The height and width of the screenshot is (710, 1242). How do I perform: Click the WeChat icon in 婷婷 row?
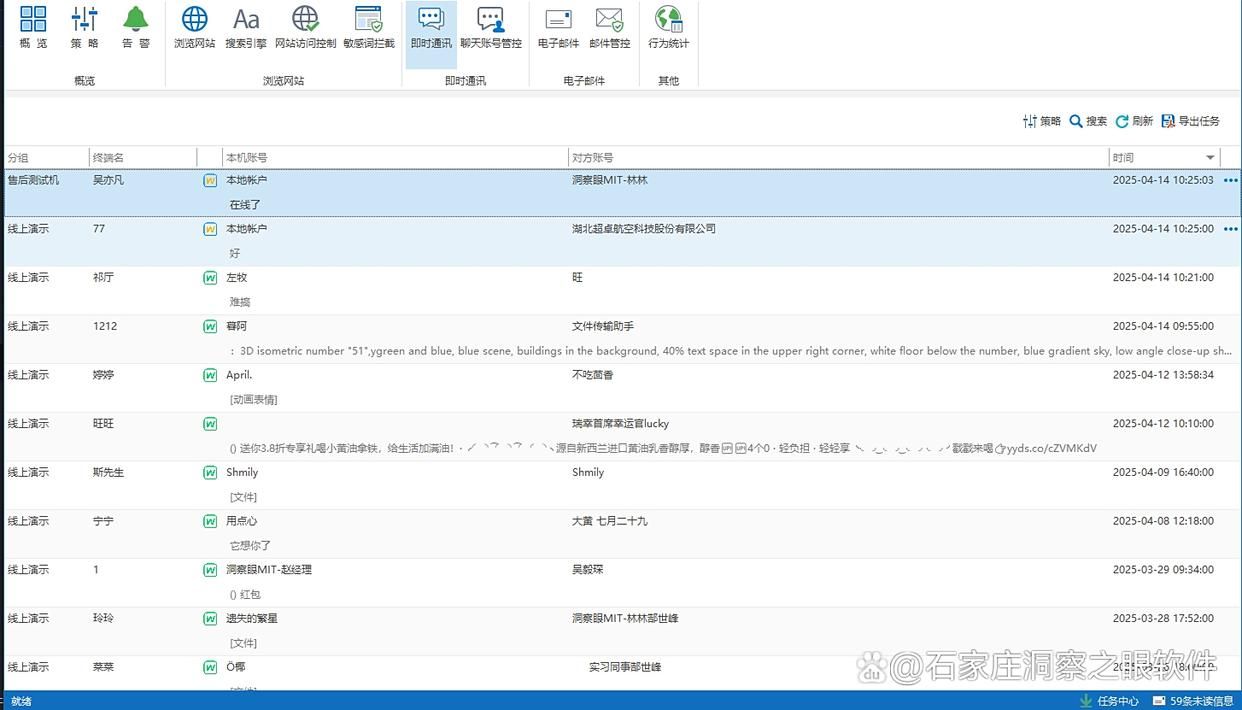point(210,375)
